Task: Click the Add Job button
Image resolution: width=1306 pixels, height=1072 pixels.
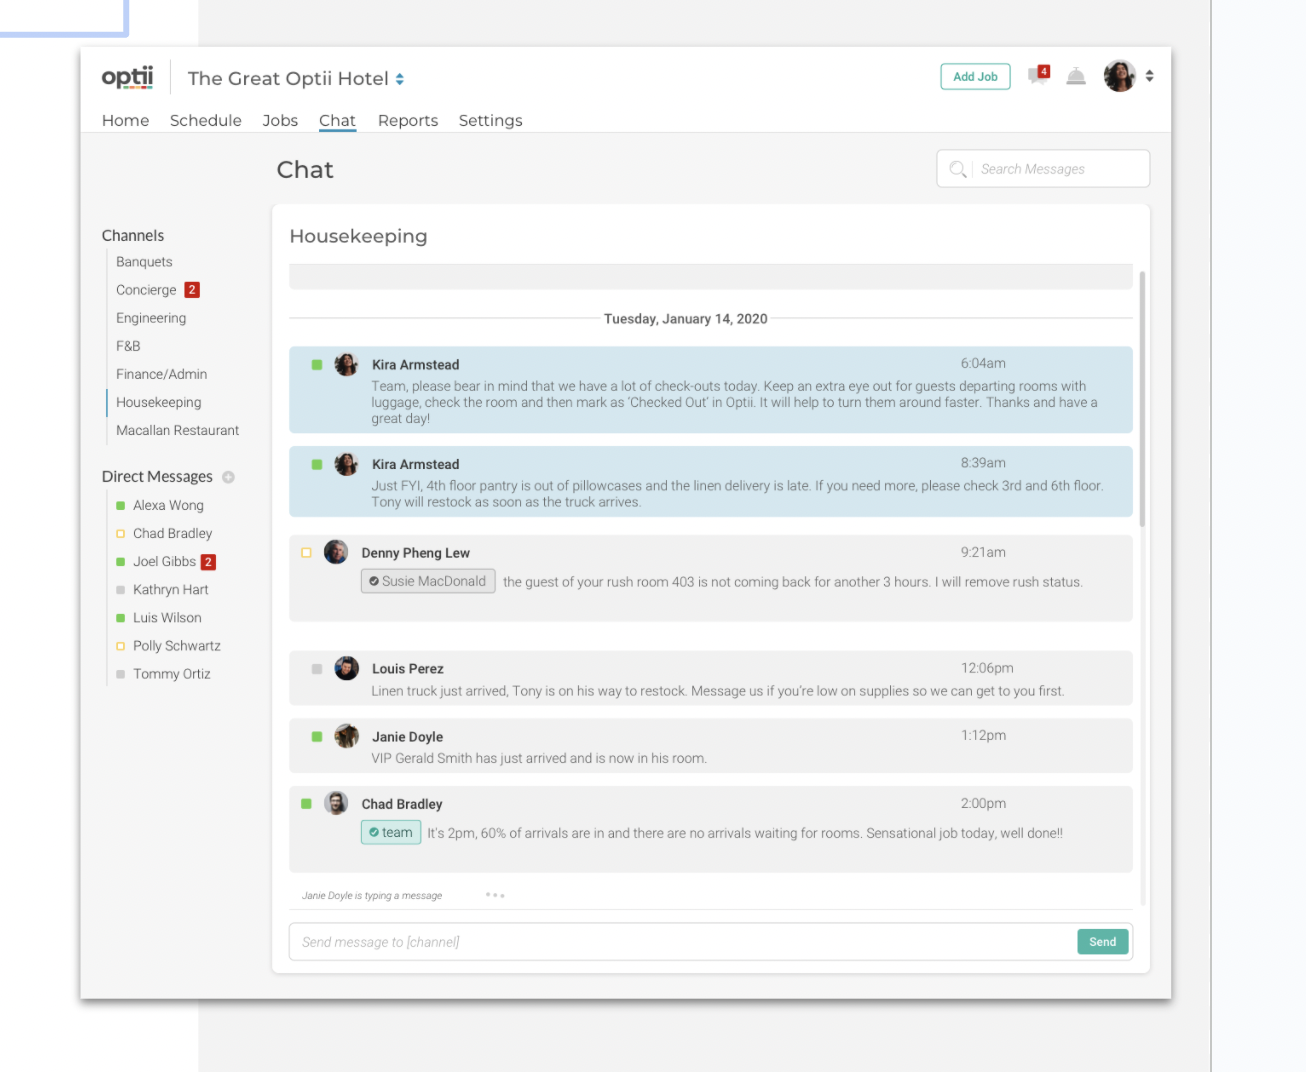Action: [975, 77]
